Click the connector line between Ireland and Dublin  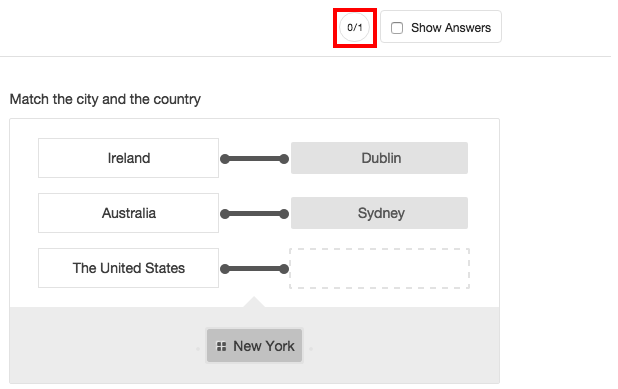click(254, 159)
